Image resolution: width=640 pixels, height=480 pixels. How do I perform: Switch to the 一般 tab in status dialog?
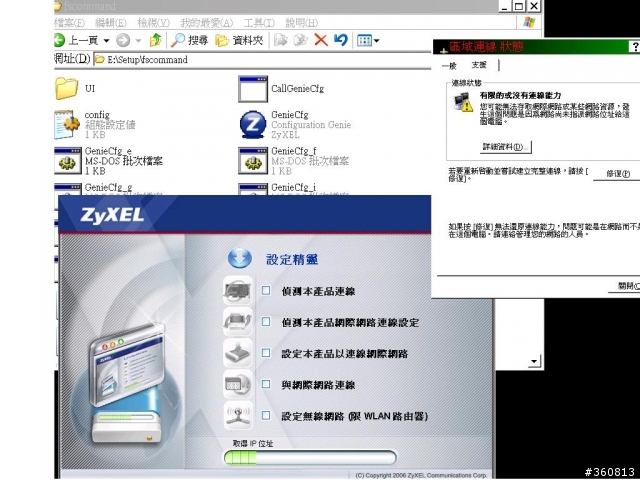tap(449, 66)
